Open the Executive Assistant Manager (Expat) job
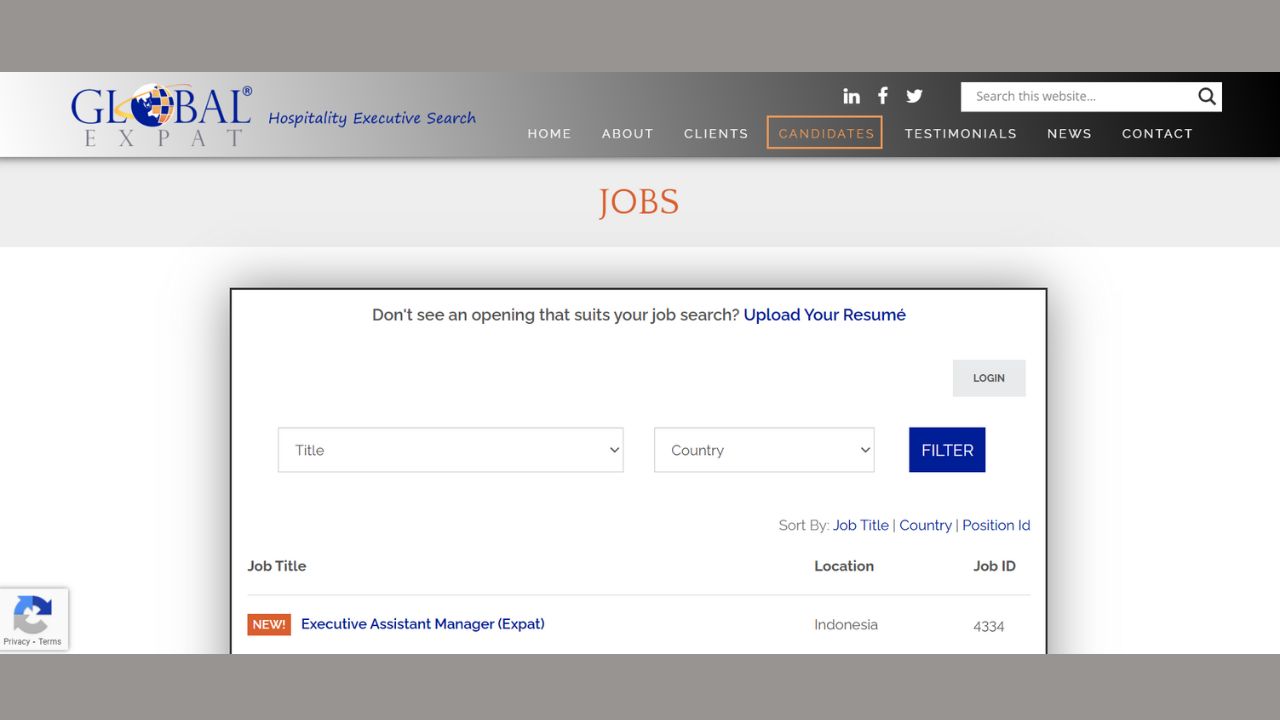 click(x=422, y=624)
